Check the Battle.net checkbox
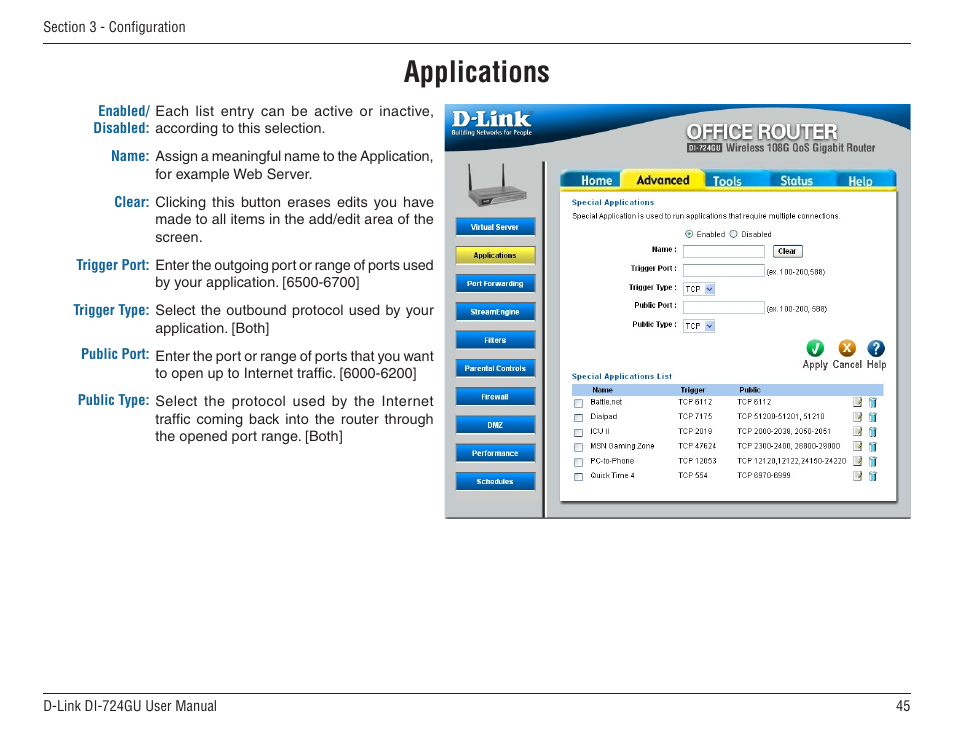This screenshot has width=954, height=738. [x=579, y=403]
